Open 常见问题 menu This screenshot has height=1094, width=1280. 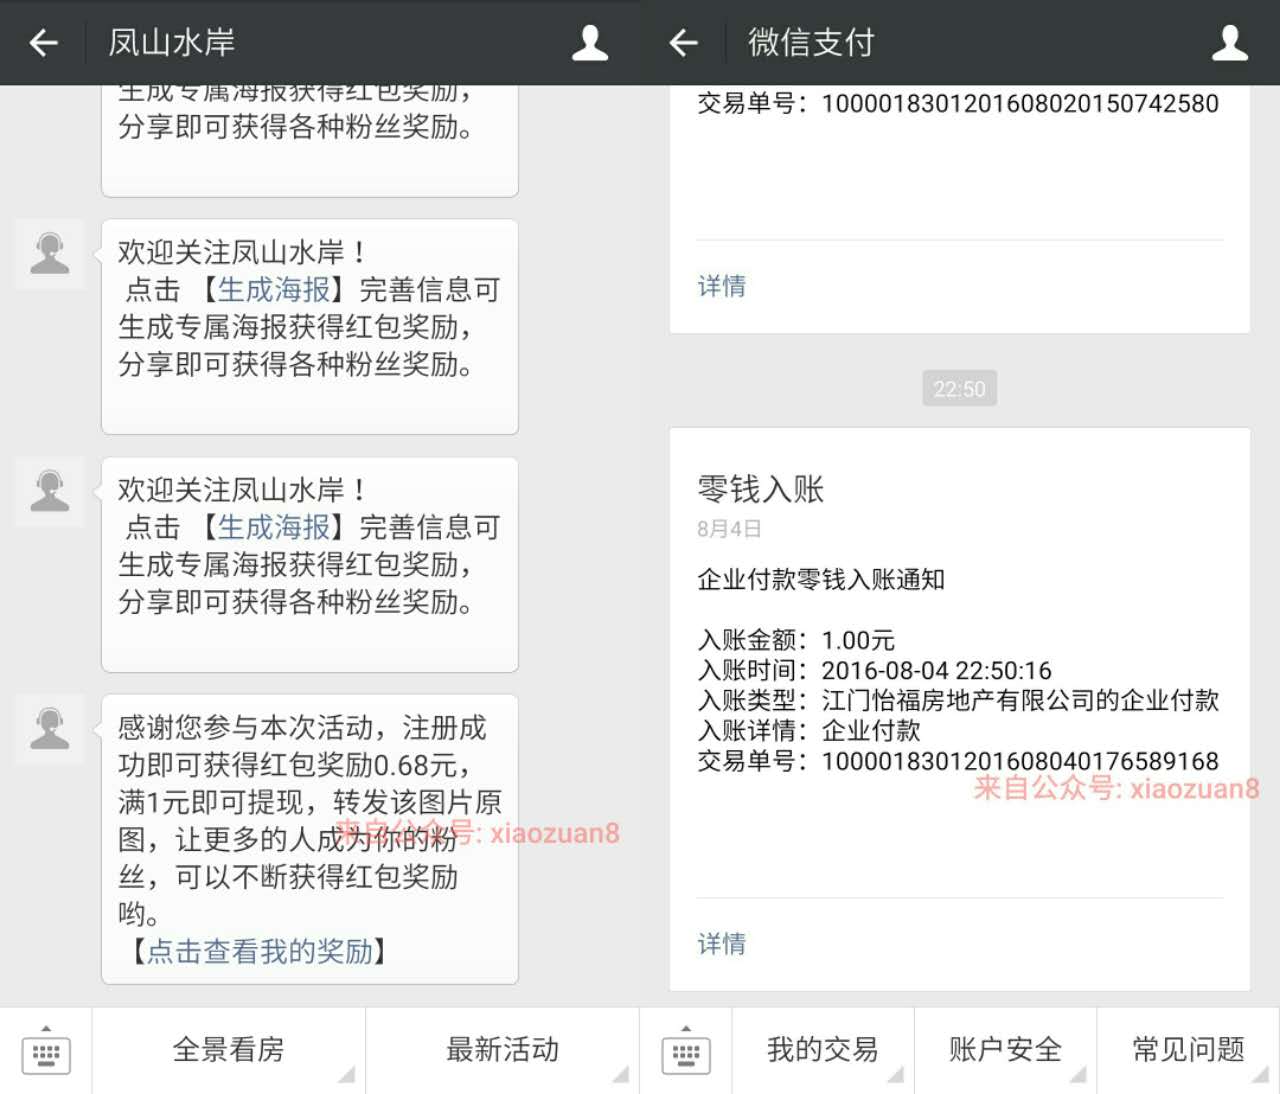pos(1188,1050)
